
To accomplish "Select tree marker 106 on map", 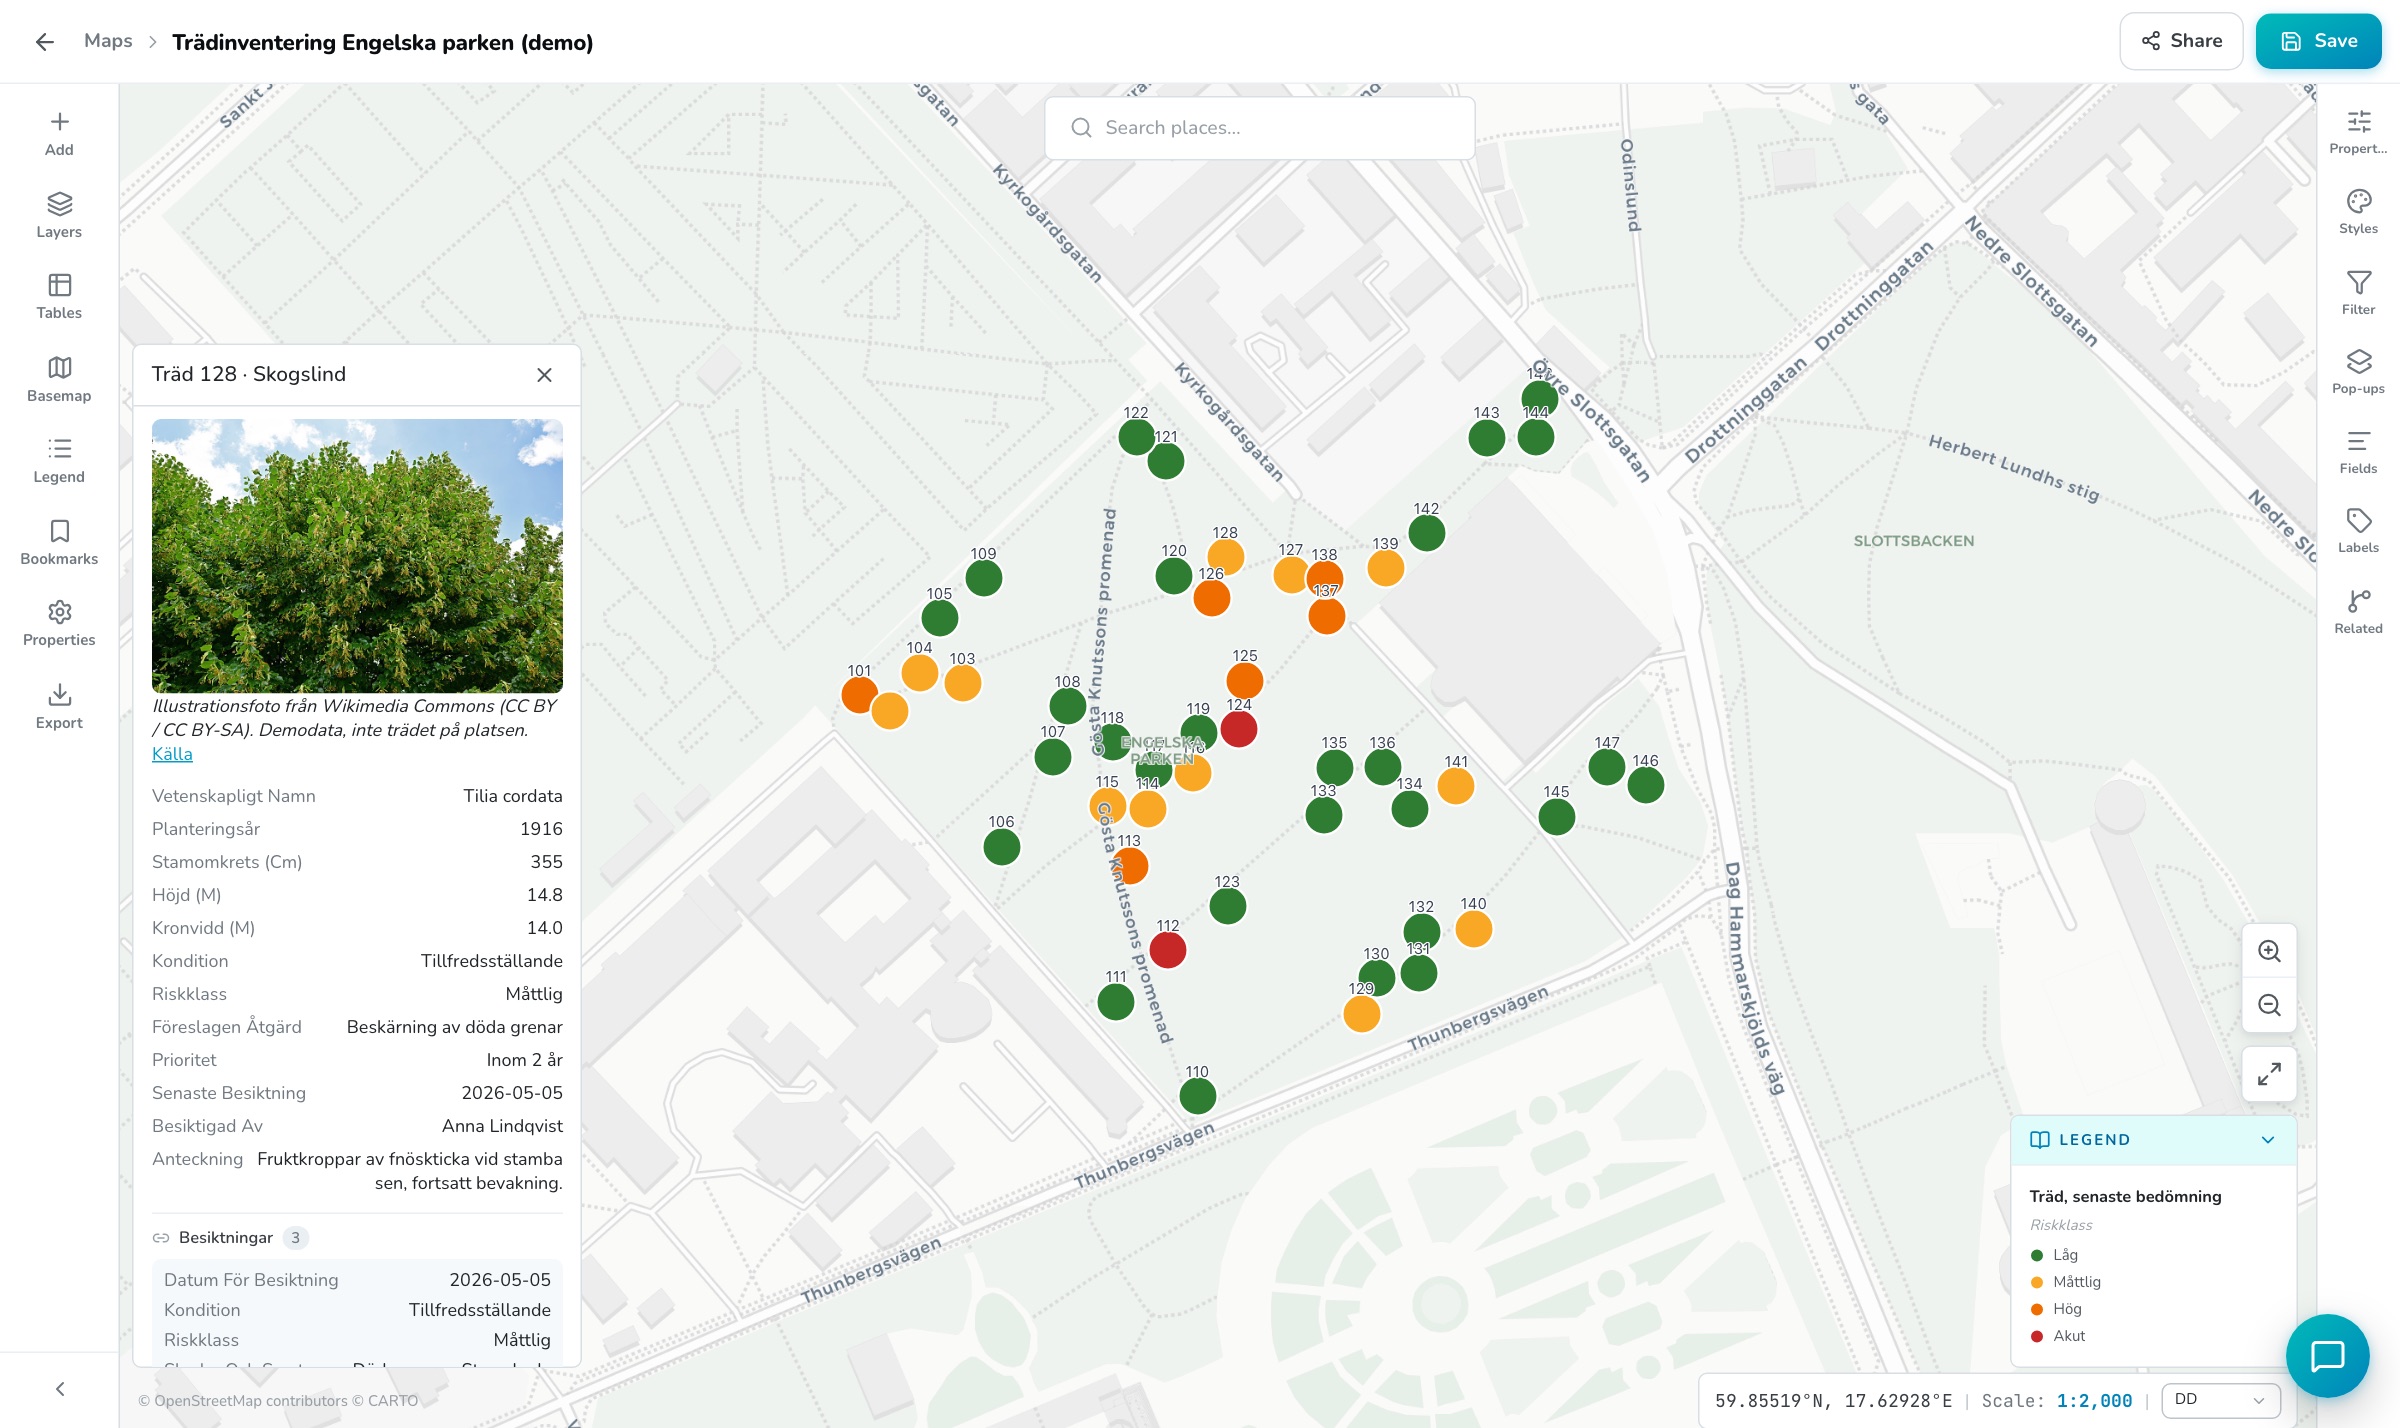I will [1001, 847].
